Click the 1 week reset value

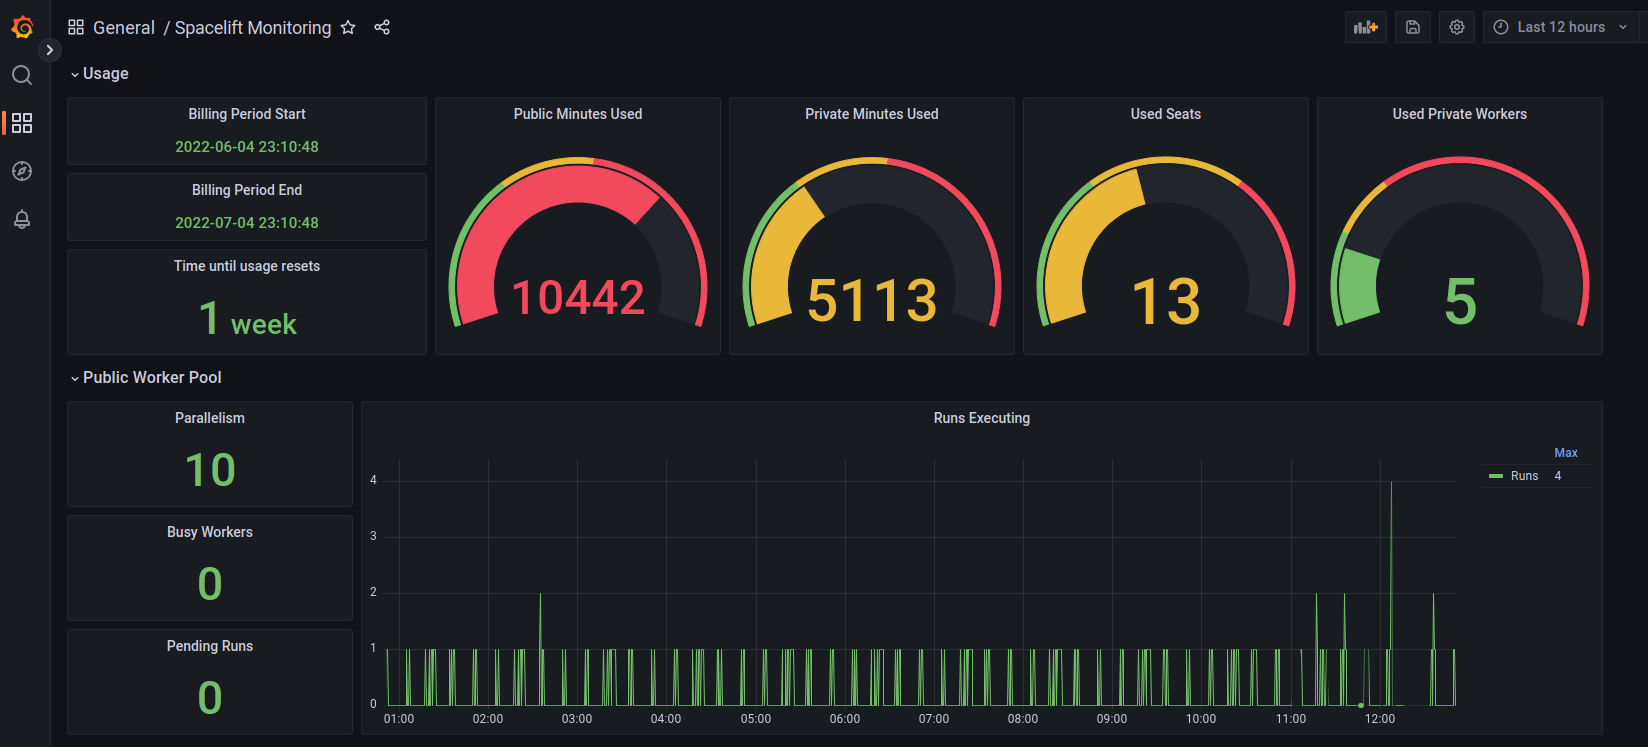pyautogui.click(x=247, y=320)
